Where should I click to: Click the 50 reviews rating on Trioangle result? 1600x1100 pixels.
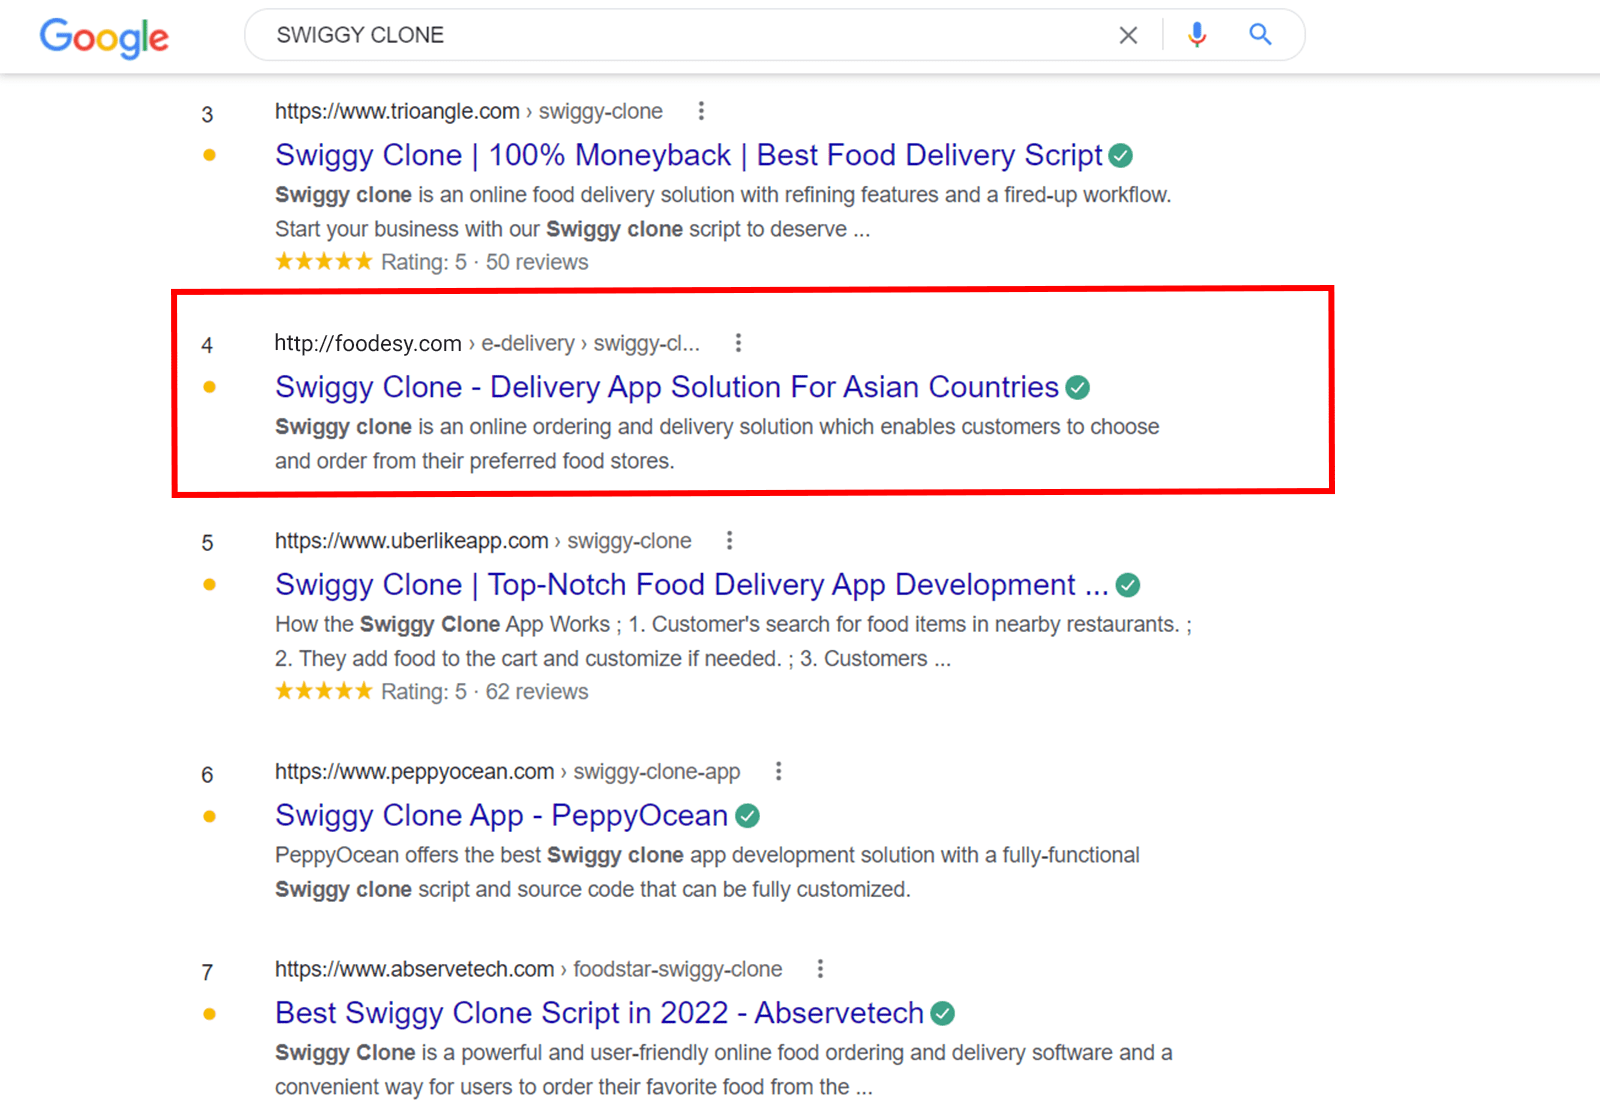click(536, 261)
